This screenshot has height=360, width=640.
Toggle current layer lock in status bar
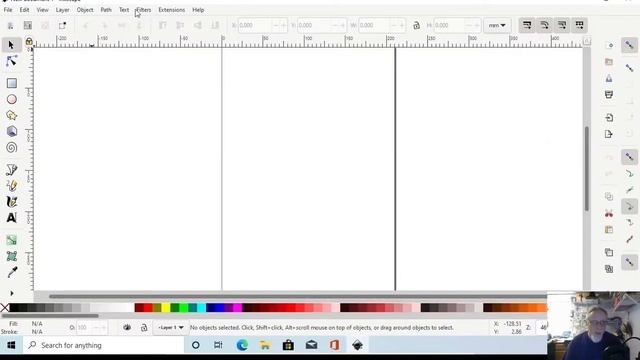(x=144, y=327)
